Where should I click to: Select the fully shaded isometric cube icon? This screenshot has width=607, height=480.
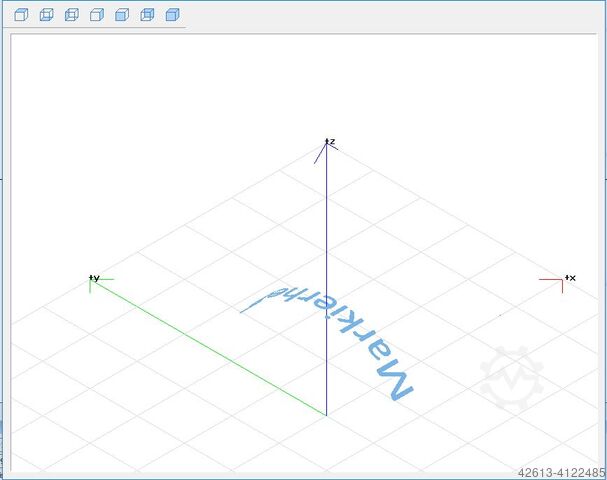172,15
